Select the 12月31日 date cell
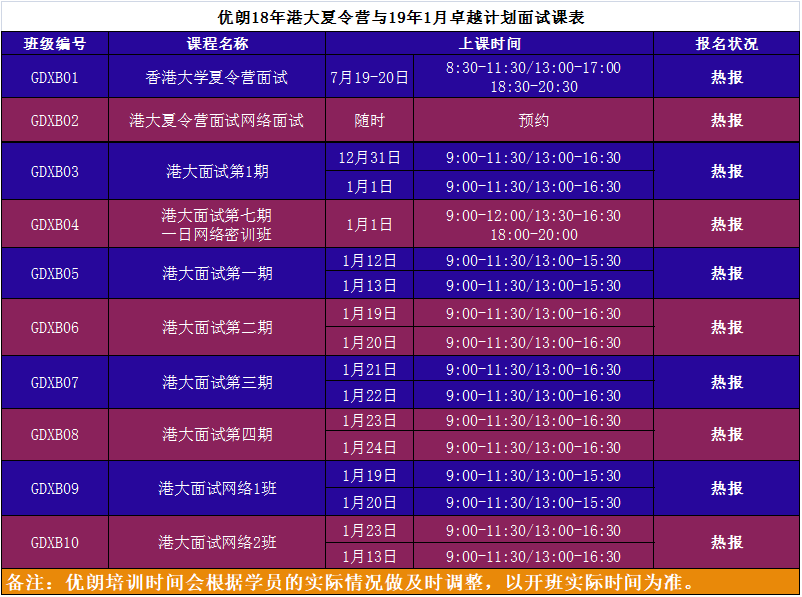Image resolution: width=802 pixels, height=597 pixels. (369, 157)
